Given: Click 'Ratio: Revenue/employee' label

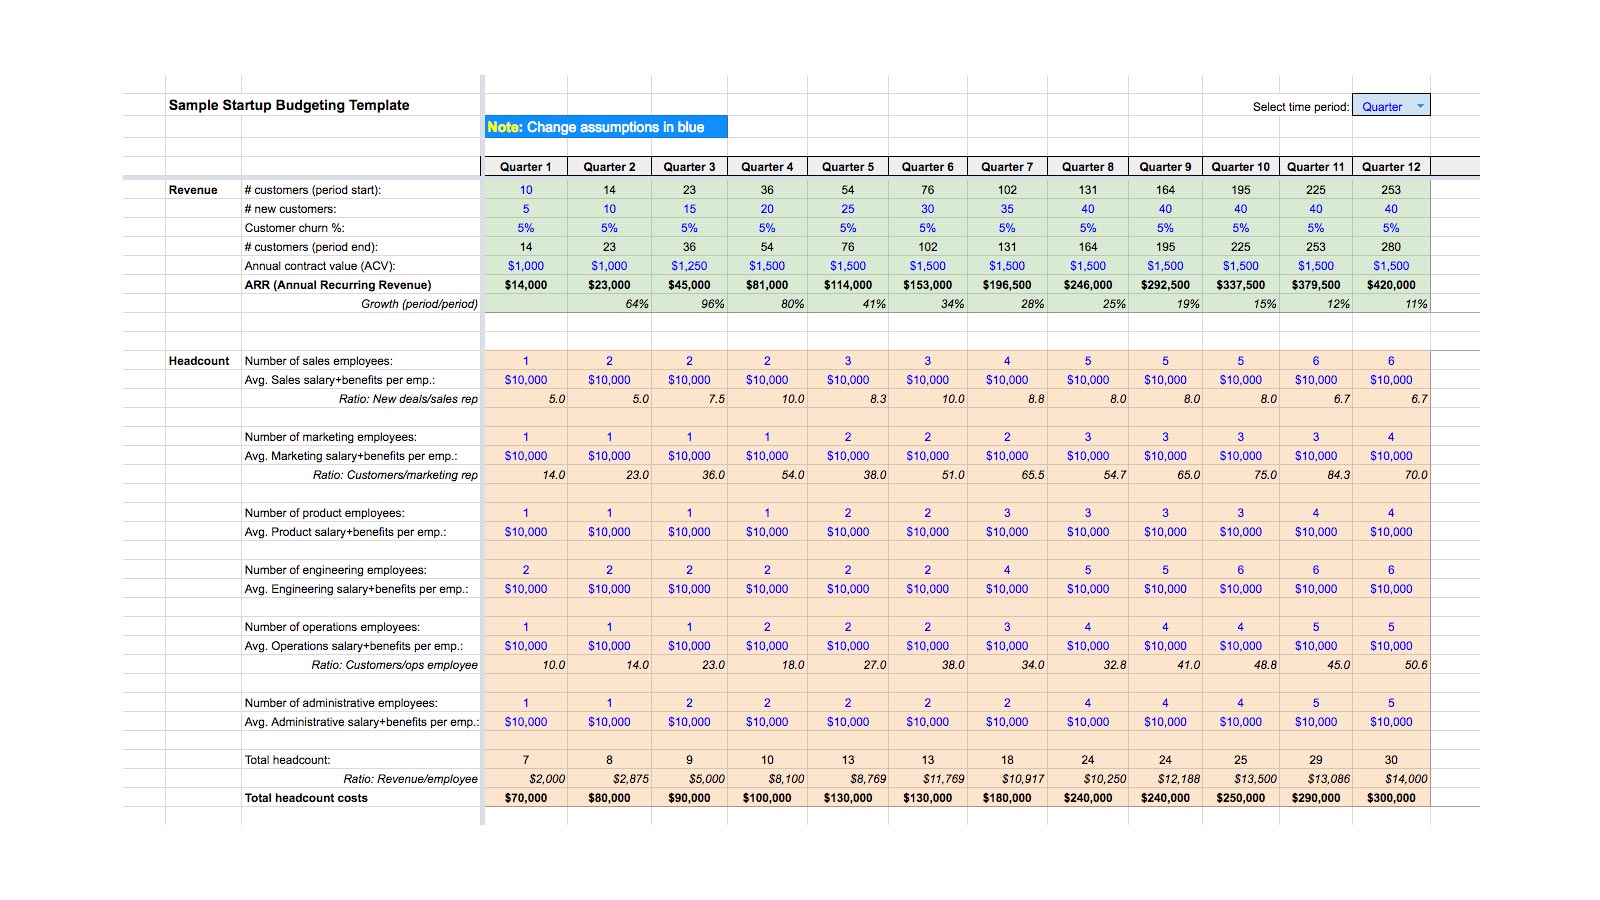Looking at the screenshot, I should 410,779.
